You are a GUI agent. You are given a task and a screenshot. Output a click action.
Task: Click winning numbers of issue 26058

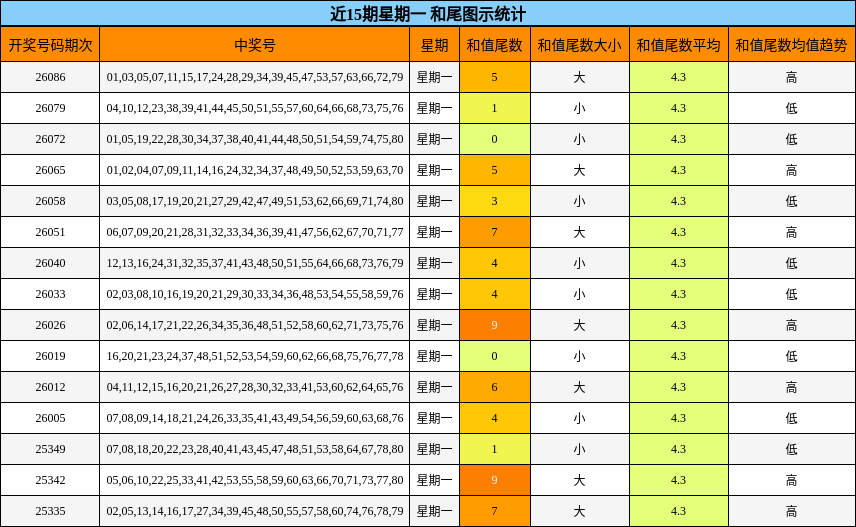click(255, 201)
